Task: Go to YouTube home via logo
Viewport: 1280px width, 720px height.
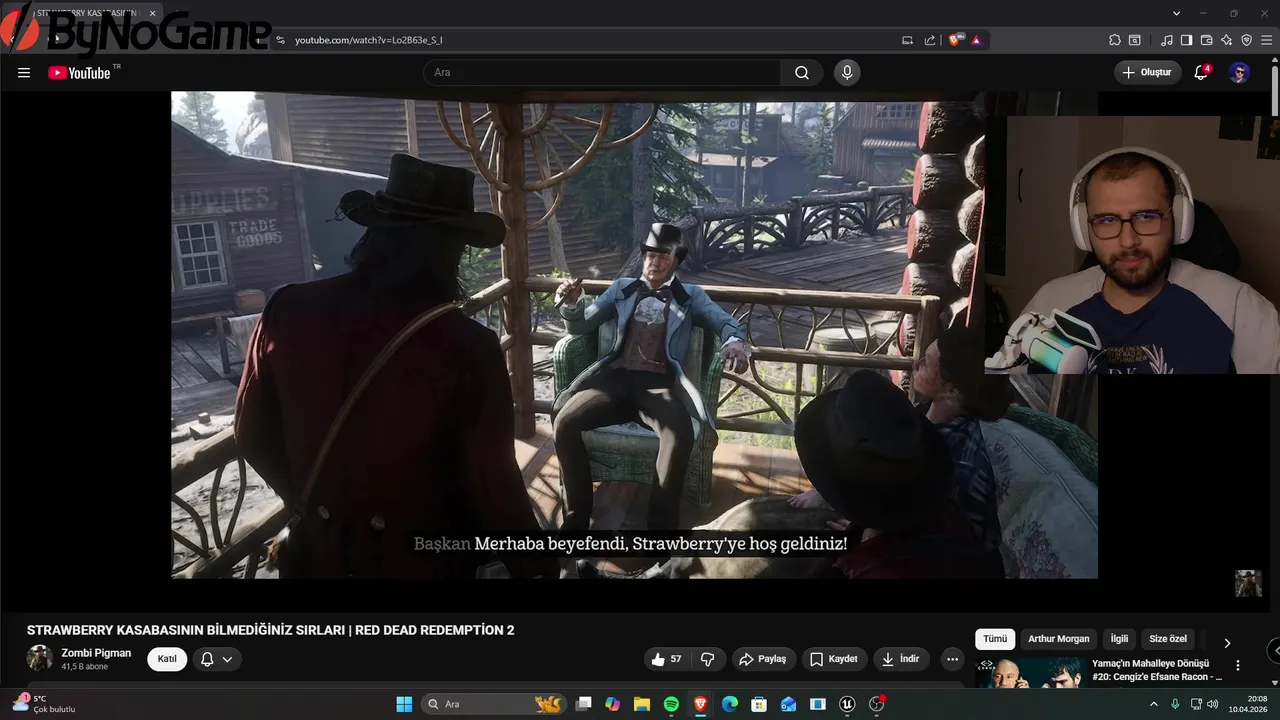Action: [x=79, y=72]
